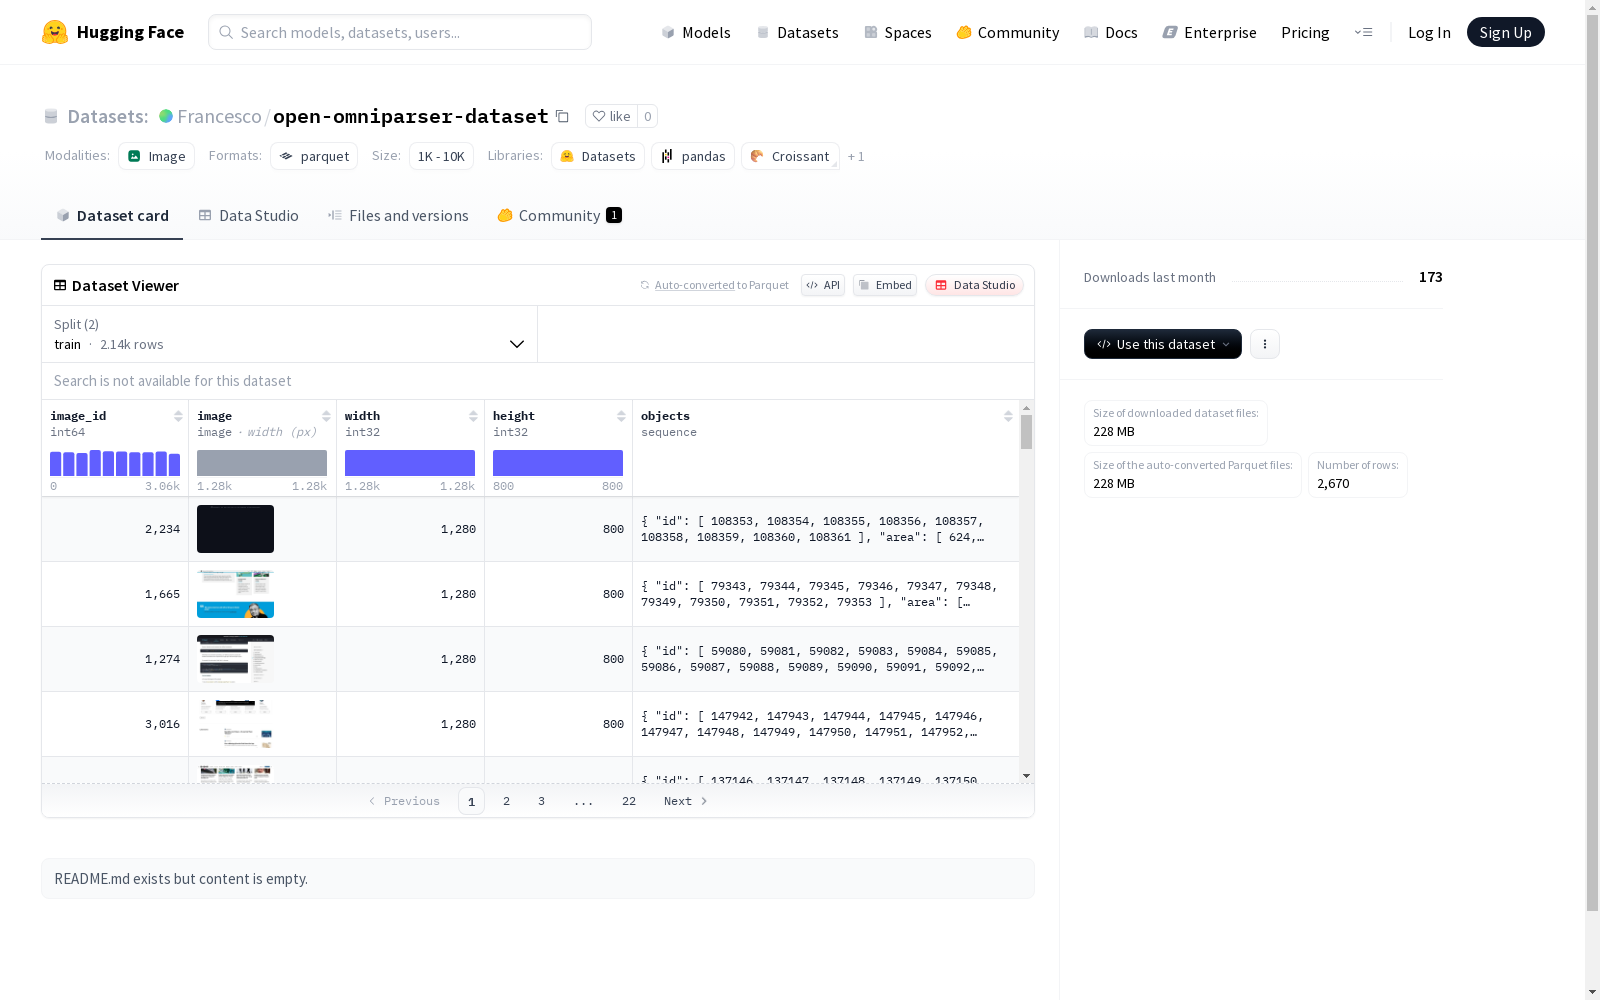This screenshot has width=1600, height=1000.
Task: Open the Dataset card tab
Action: (x=112, y=215)
